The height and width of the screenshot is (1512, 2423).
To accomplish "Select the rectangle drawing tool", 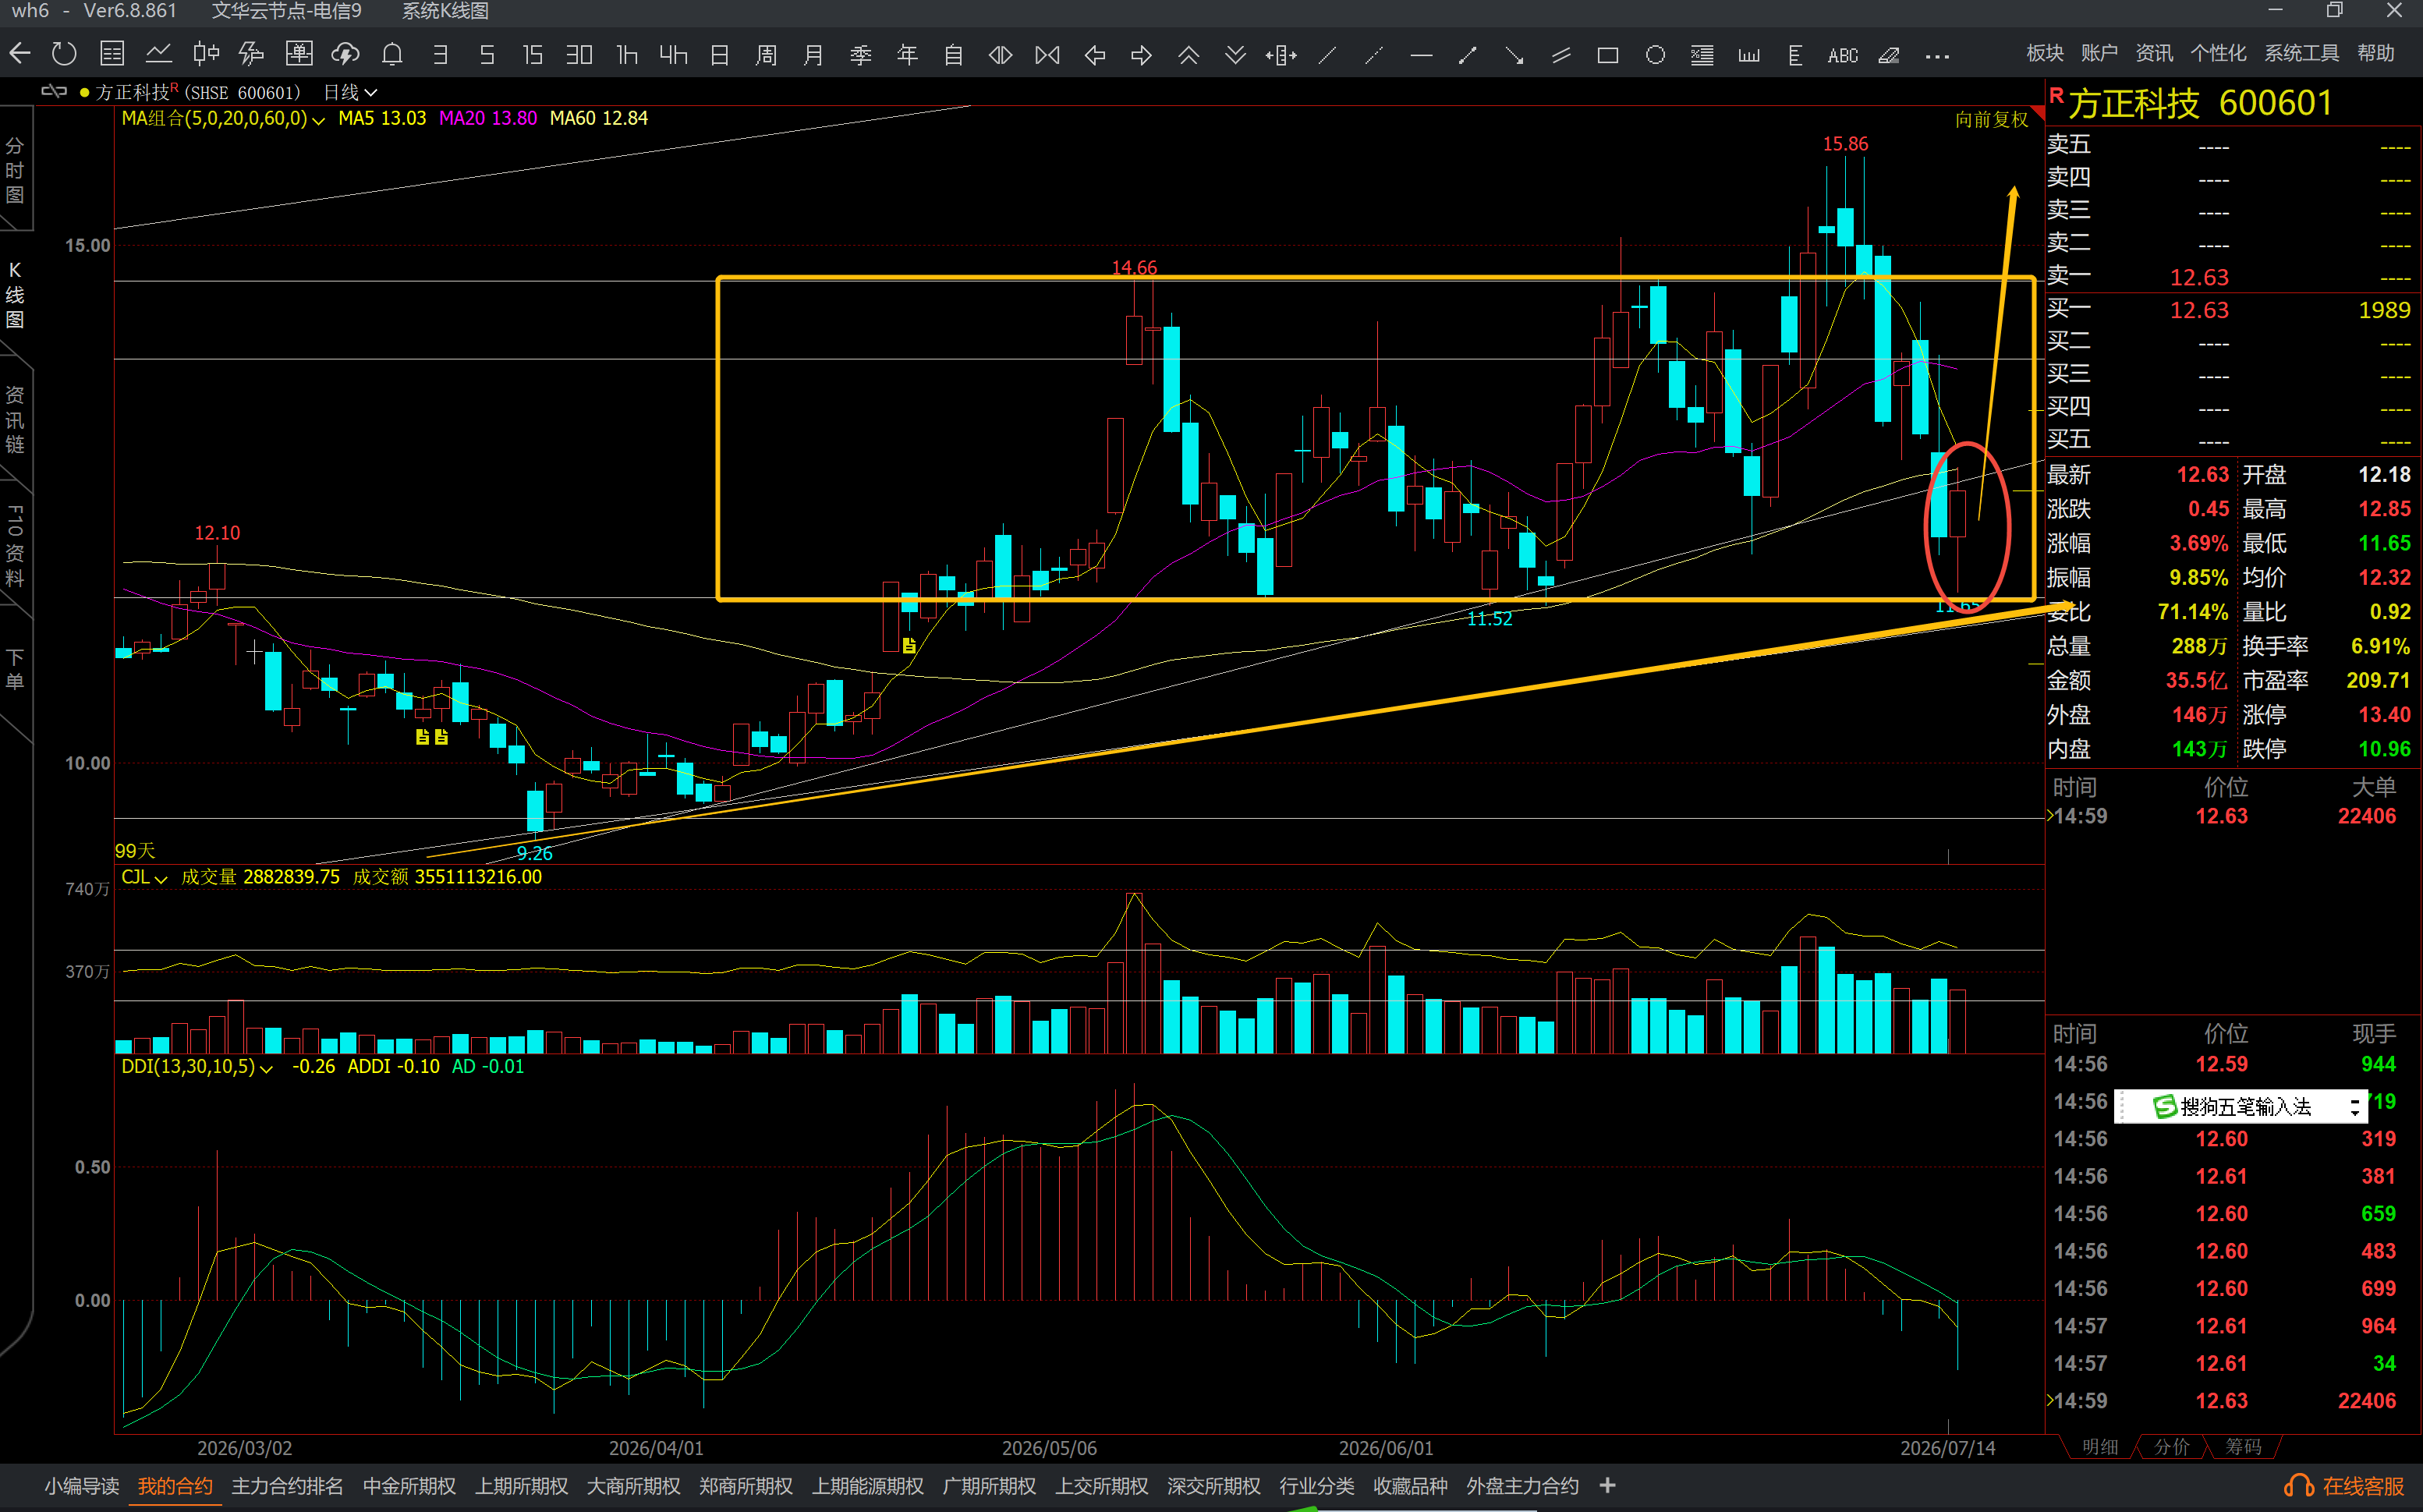I will click(x=1608, y=55).
